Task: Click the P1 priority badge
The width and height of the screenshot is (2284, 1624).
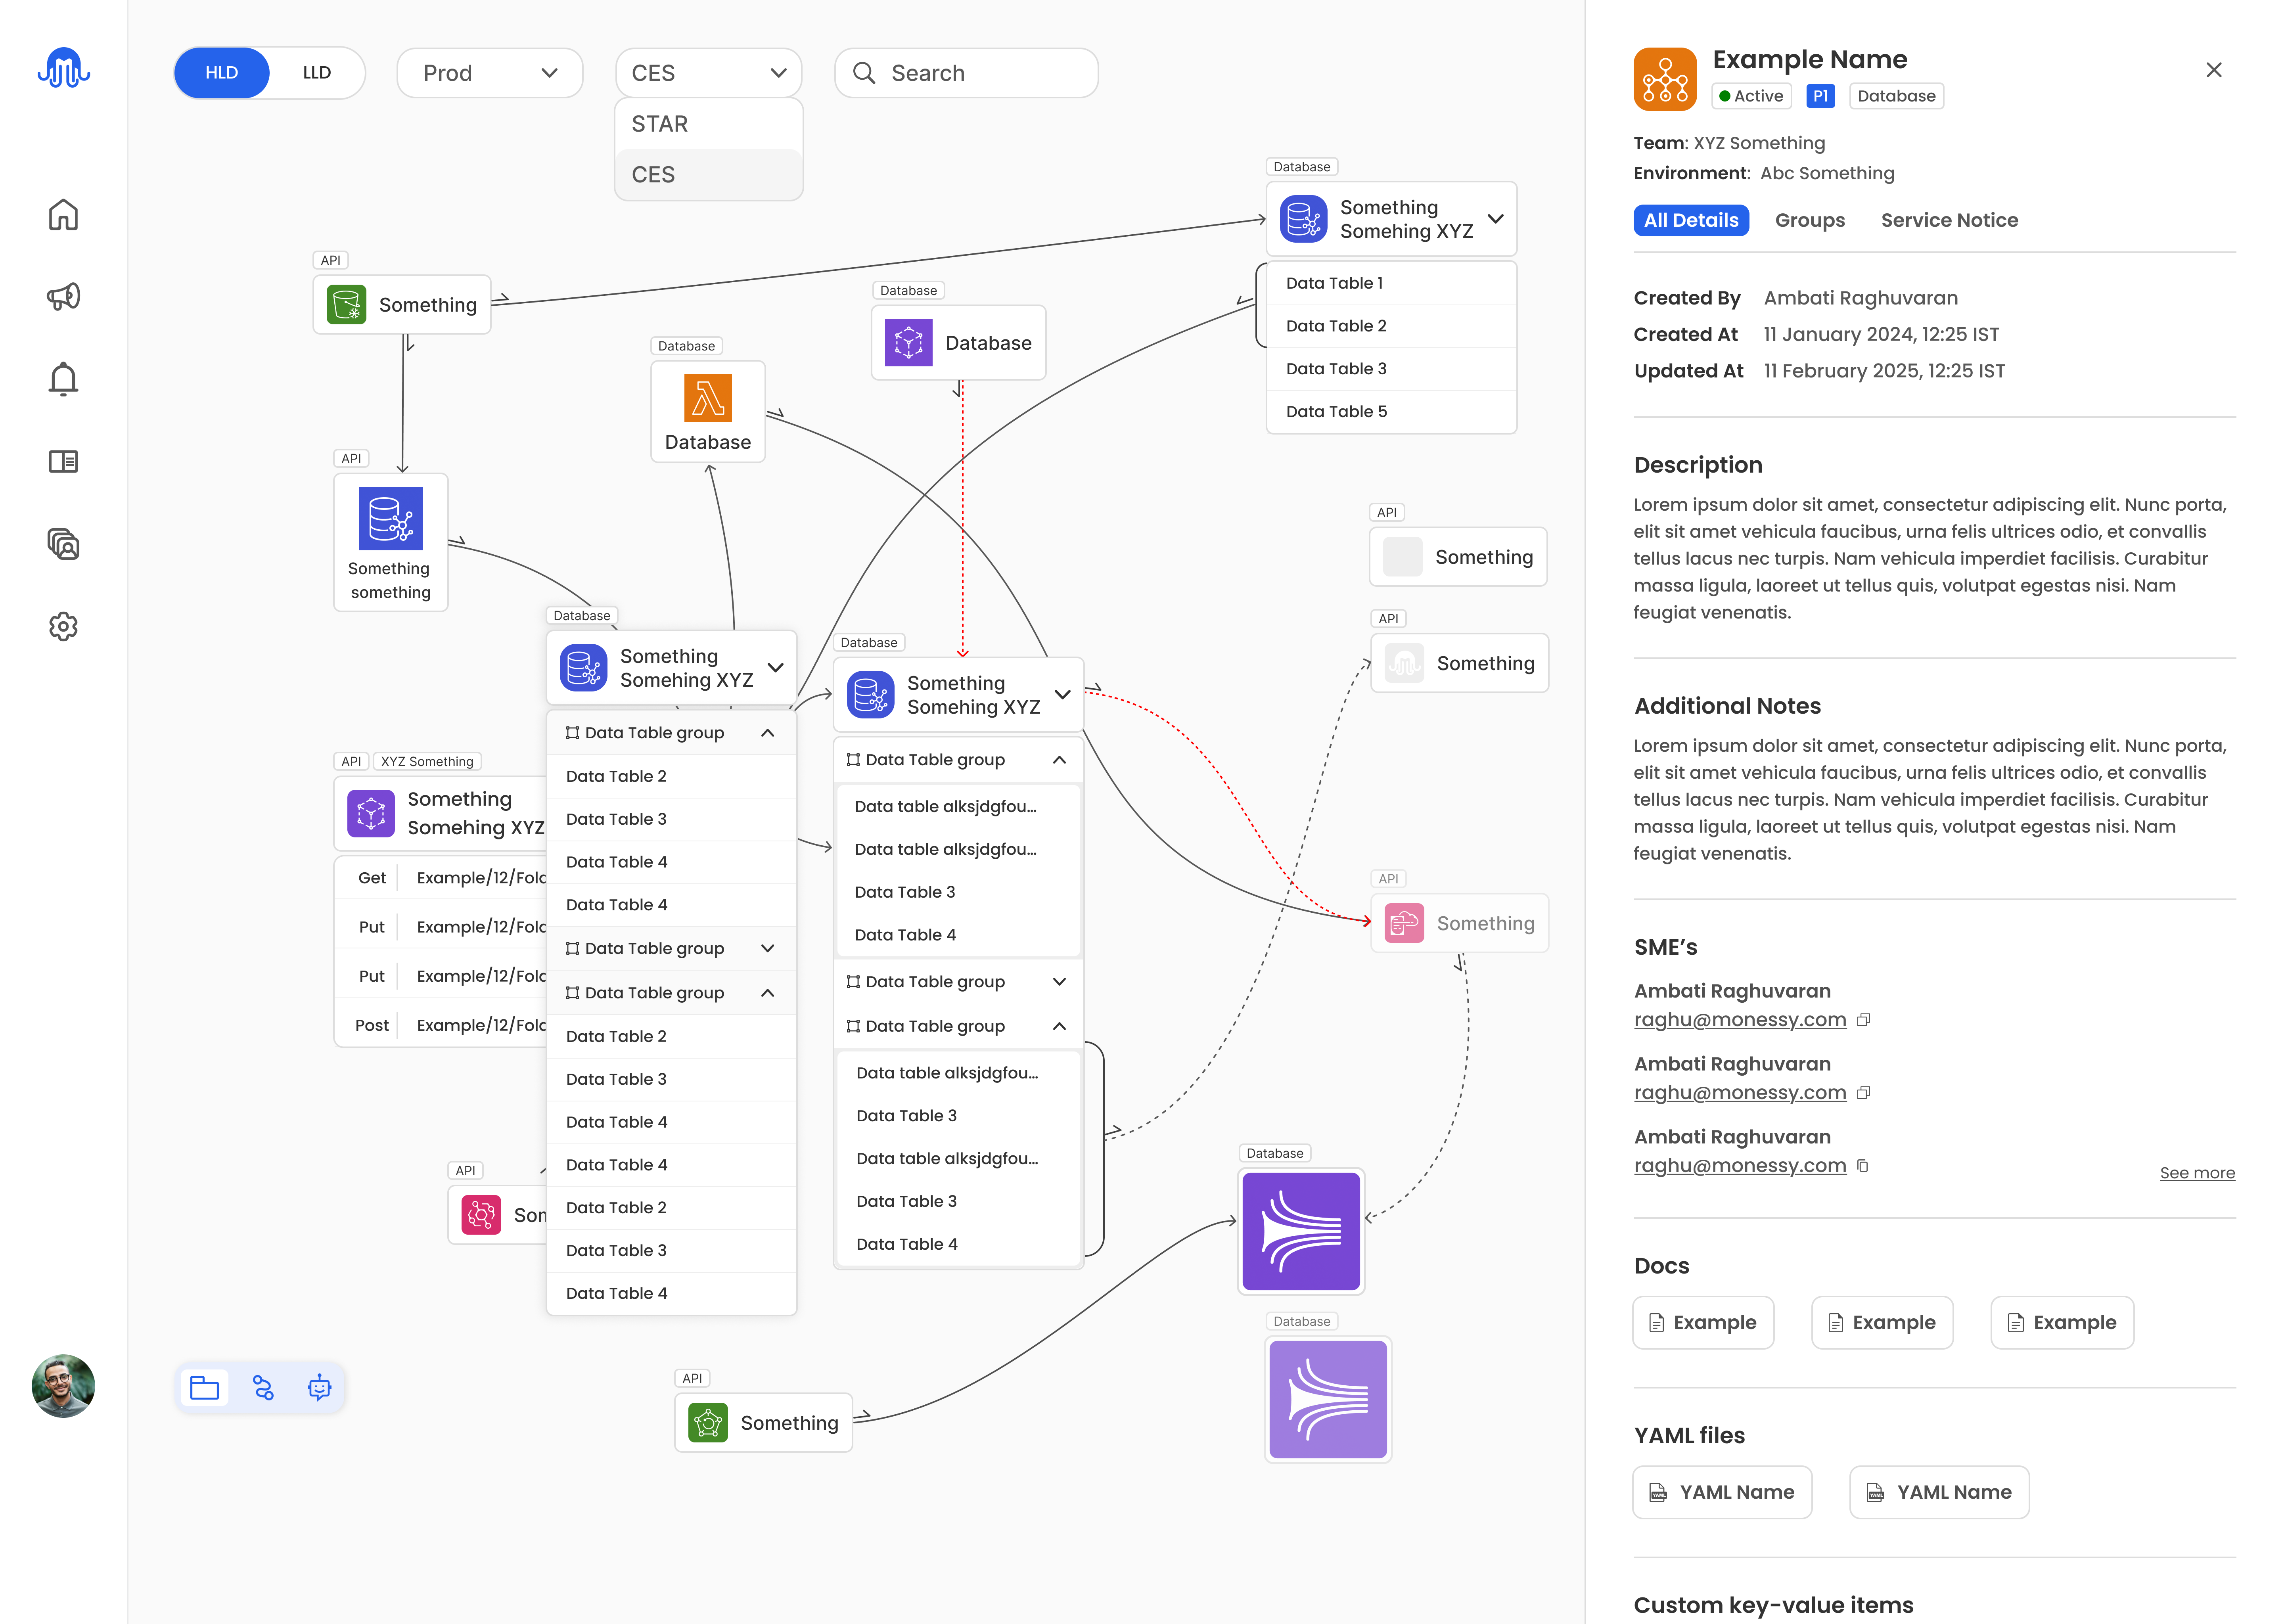Action: 1820,96
